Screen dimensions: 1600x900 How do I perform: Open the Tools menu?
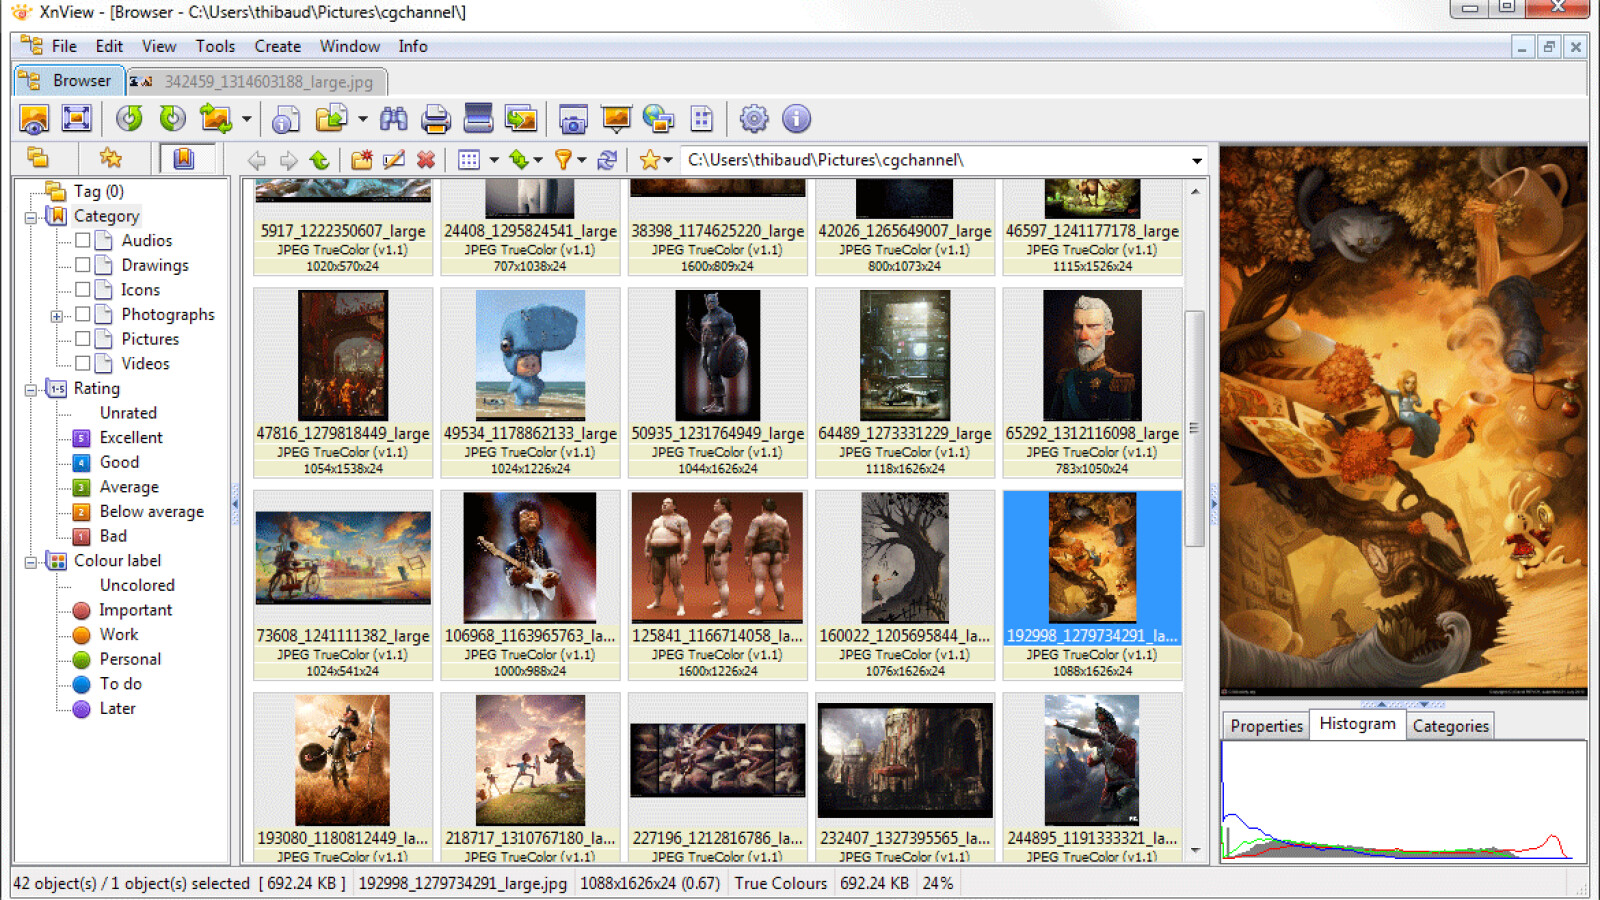click(x=215, y=45)
